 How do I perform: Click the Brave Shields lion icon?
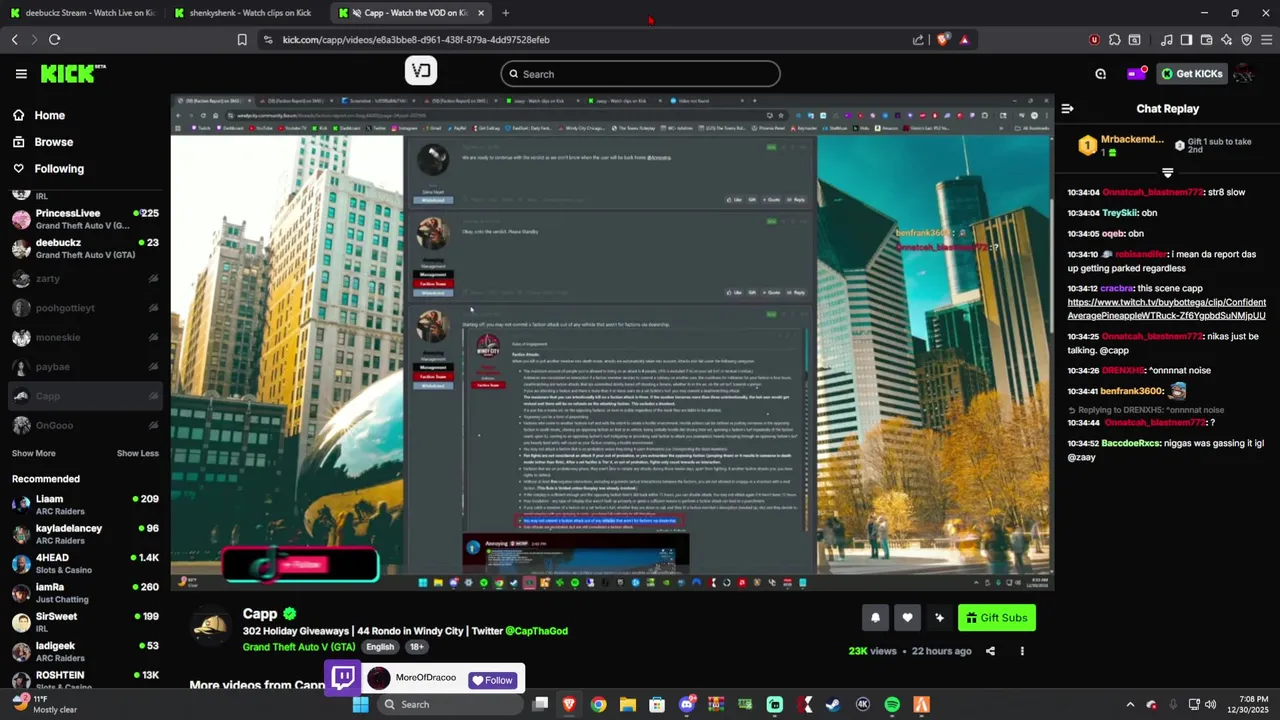click(x=945, y=40)
